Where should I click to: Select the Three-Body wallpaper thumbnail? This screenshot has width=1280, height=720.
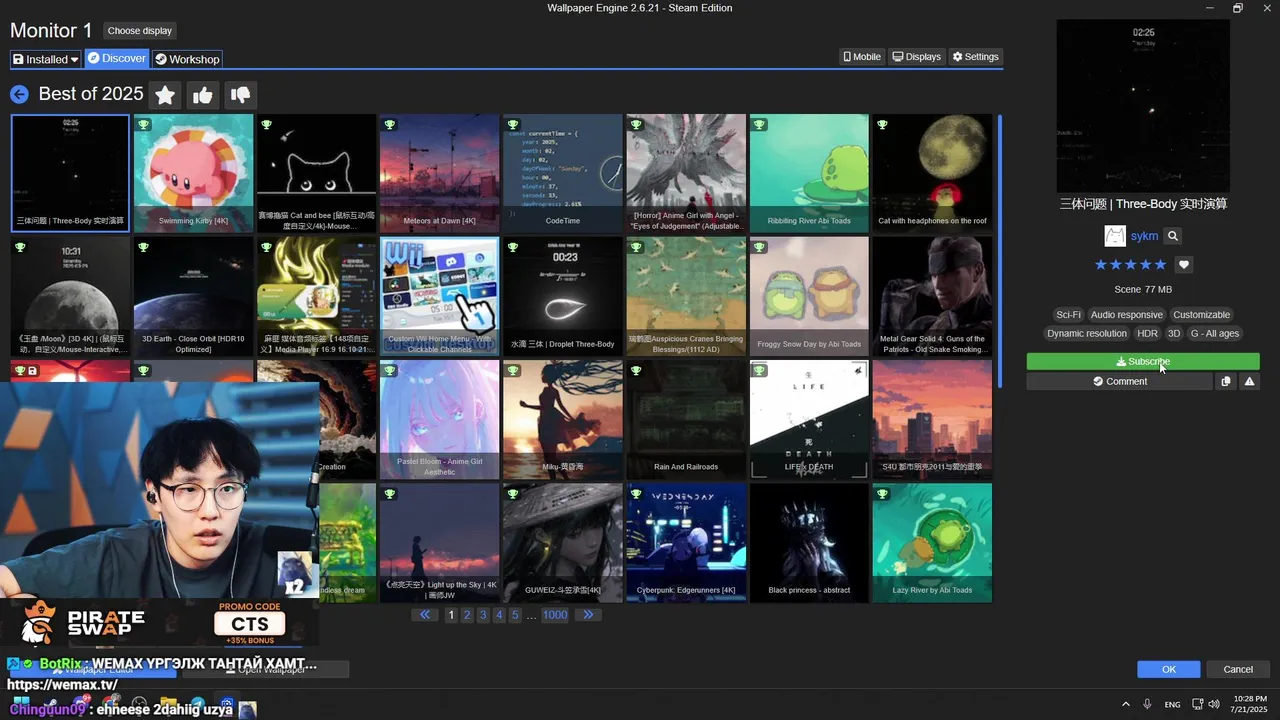coord(70,173)
